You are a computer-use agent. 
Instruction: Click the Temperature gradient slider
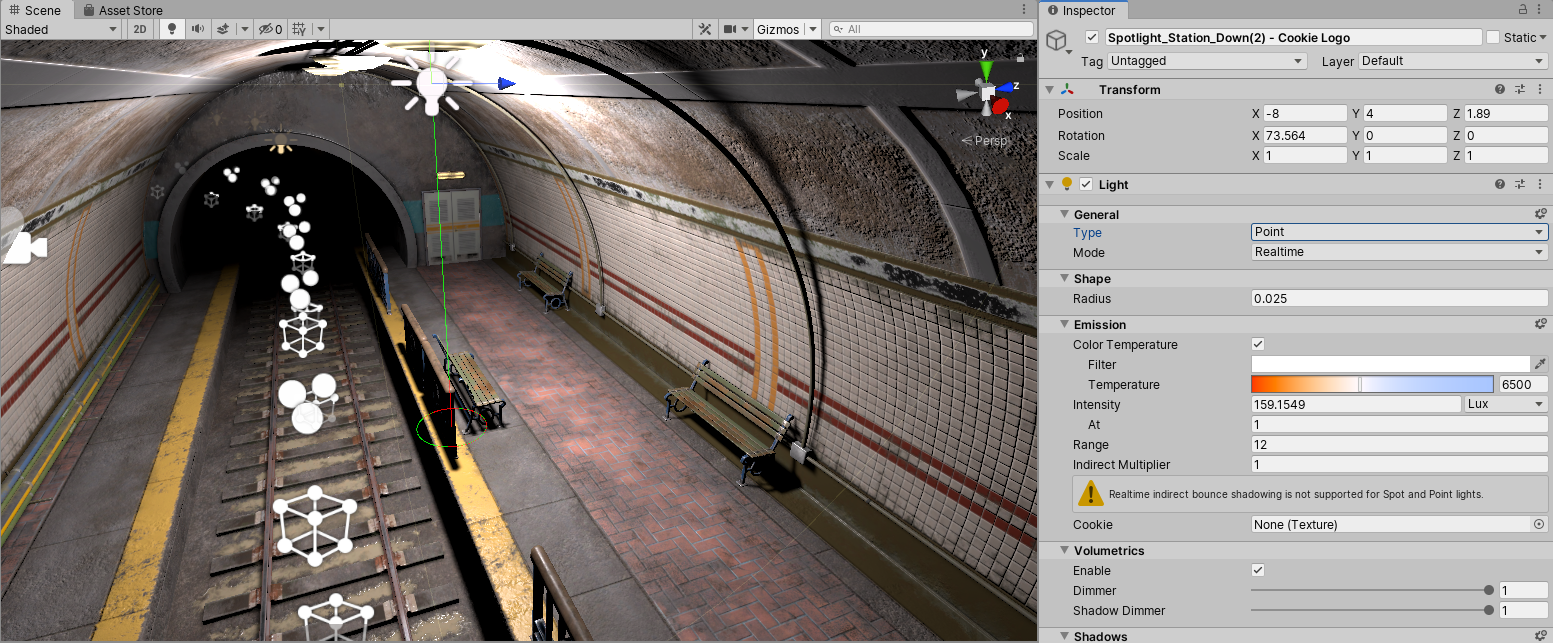click(x=1371, y=385)
